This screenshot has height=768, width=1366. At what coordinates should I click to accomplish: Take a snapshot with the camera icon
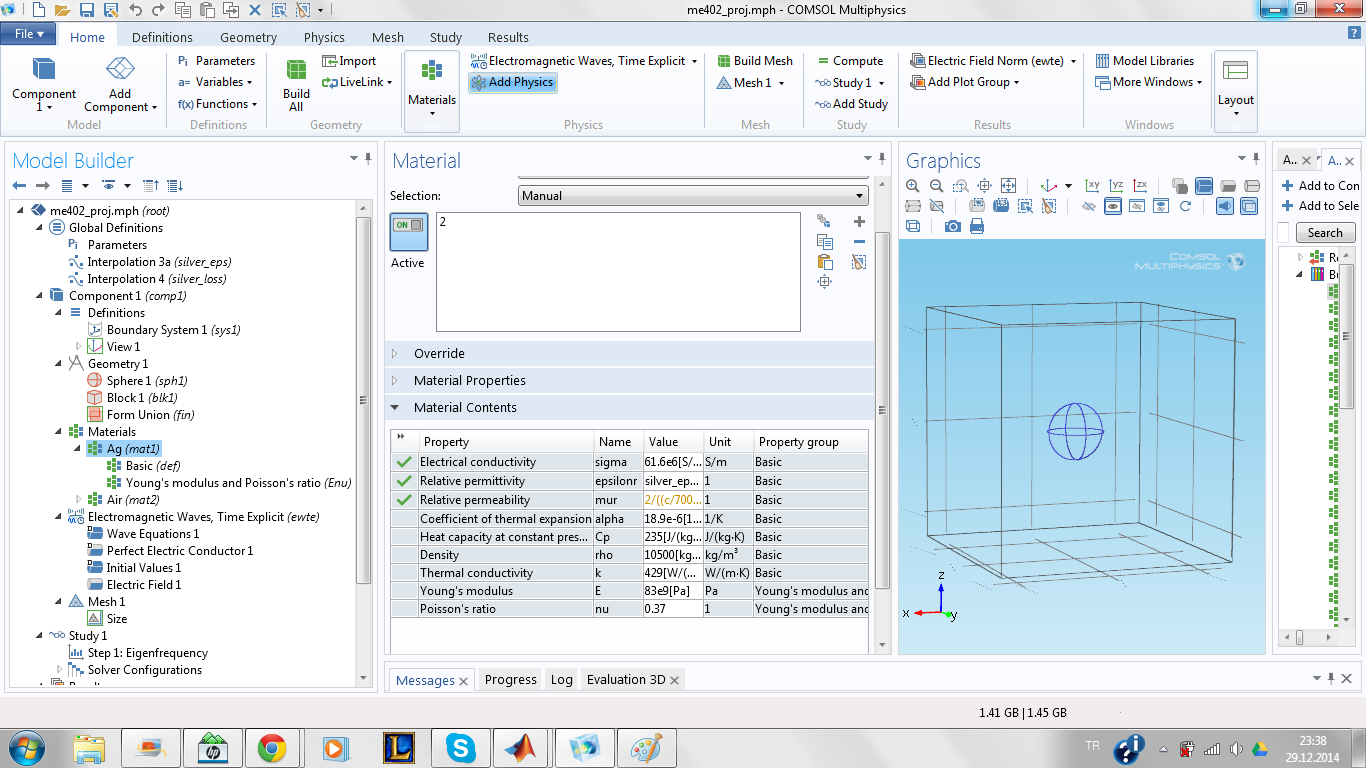click(952, 226)
